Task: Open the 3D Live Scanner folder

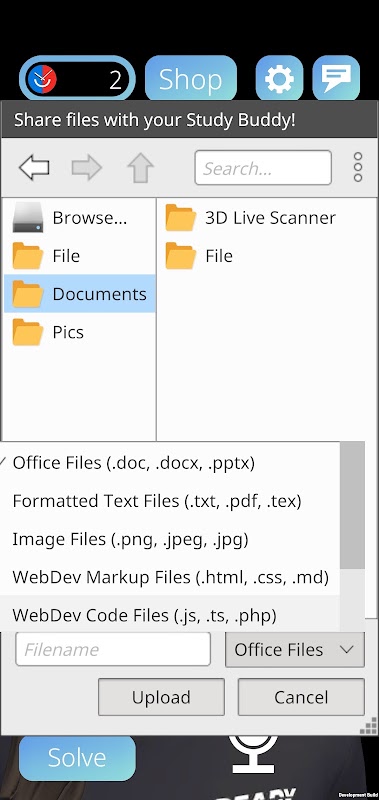Action: (250, 218)
